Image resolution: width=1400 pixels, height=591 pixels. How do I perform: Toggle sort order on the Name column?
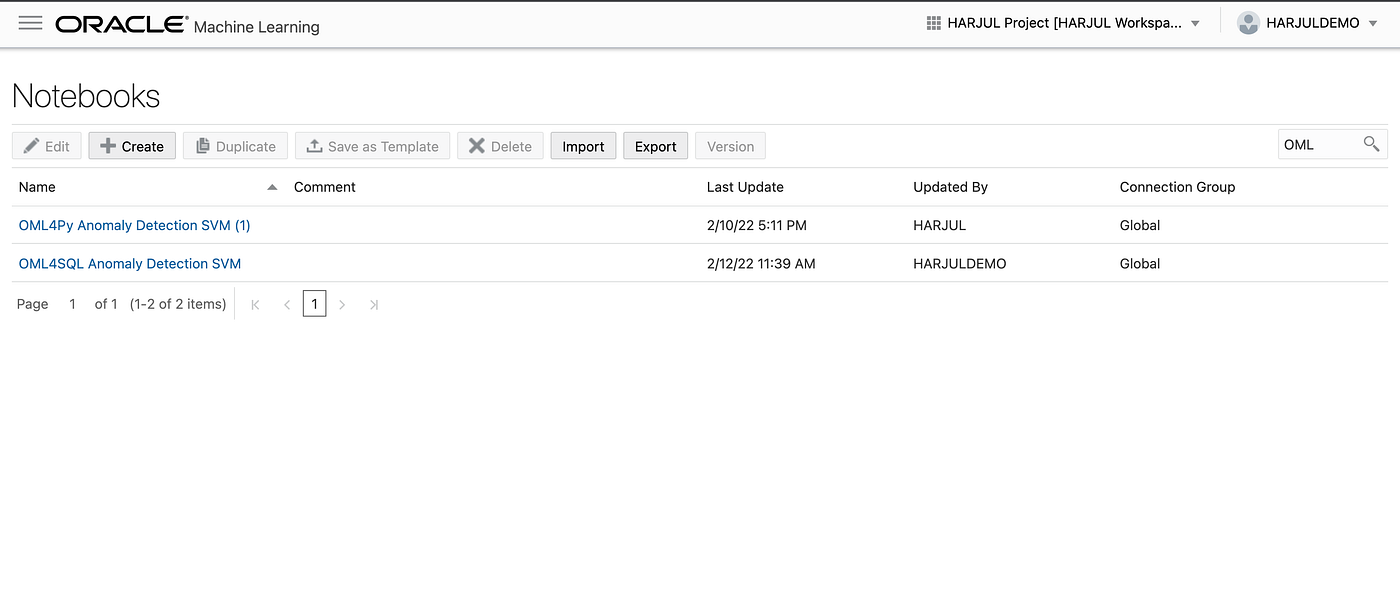(270, 187)
